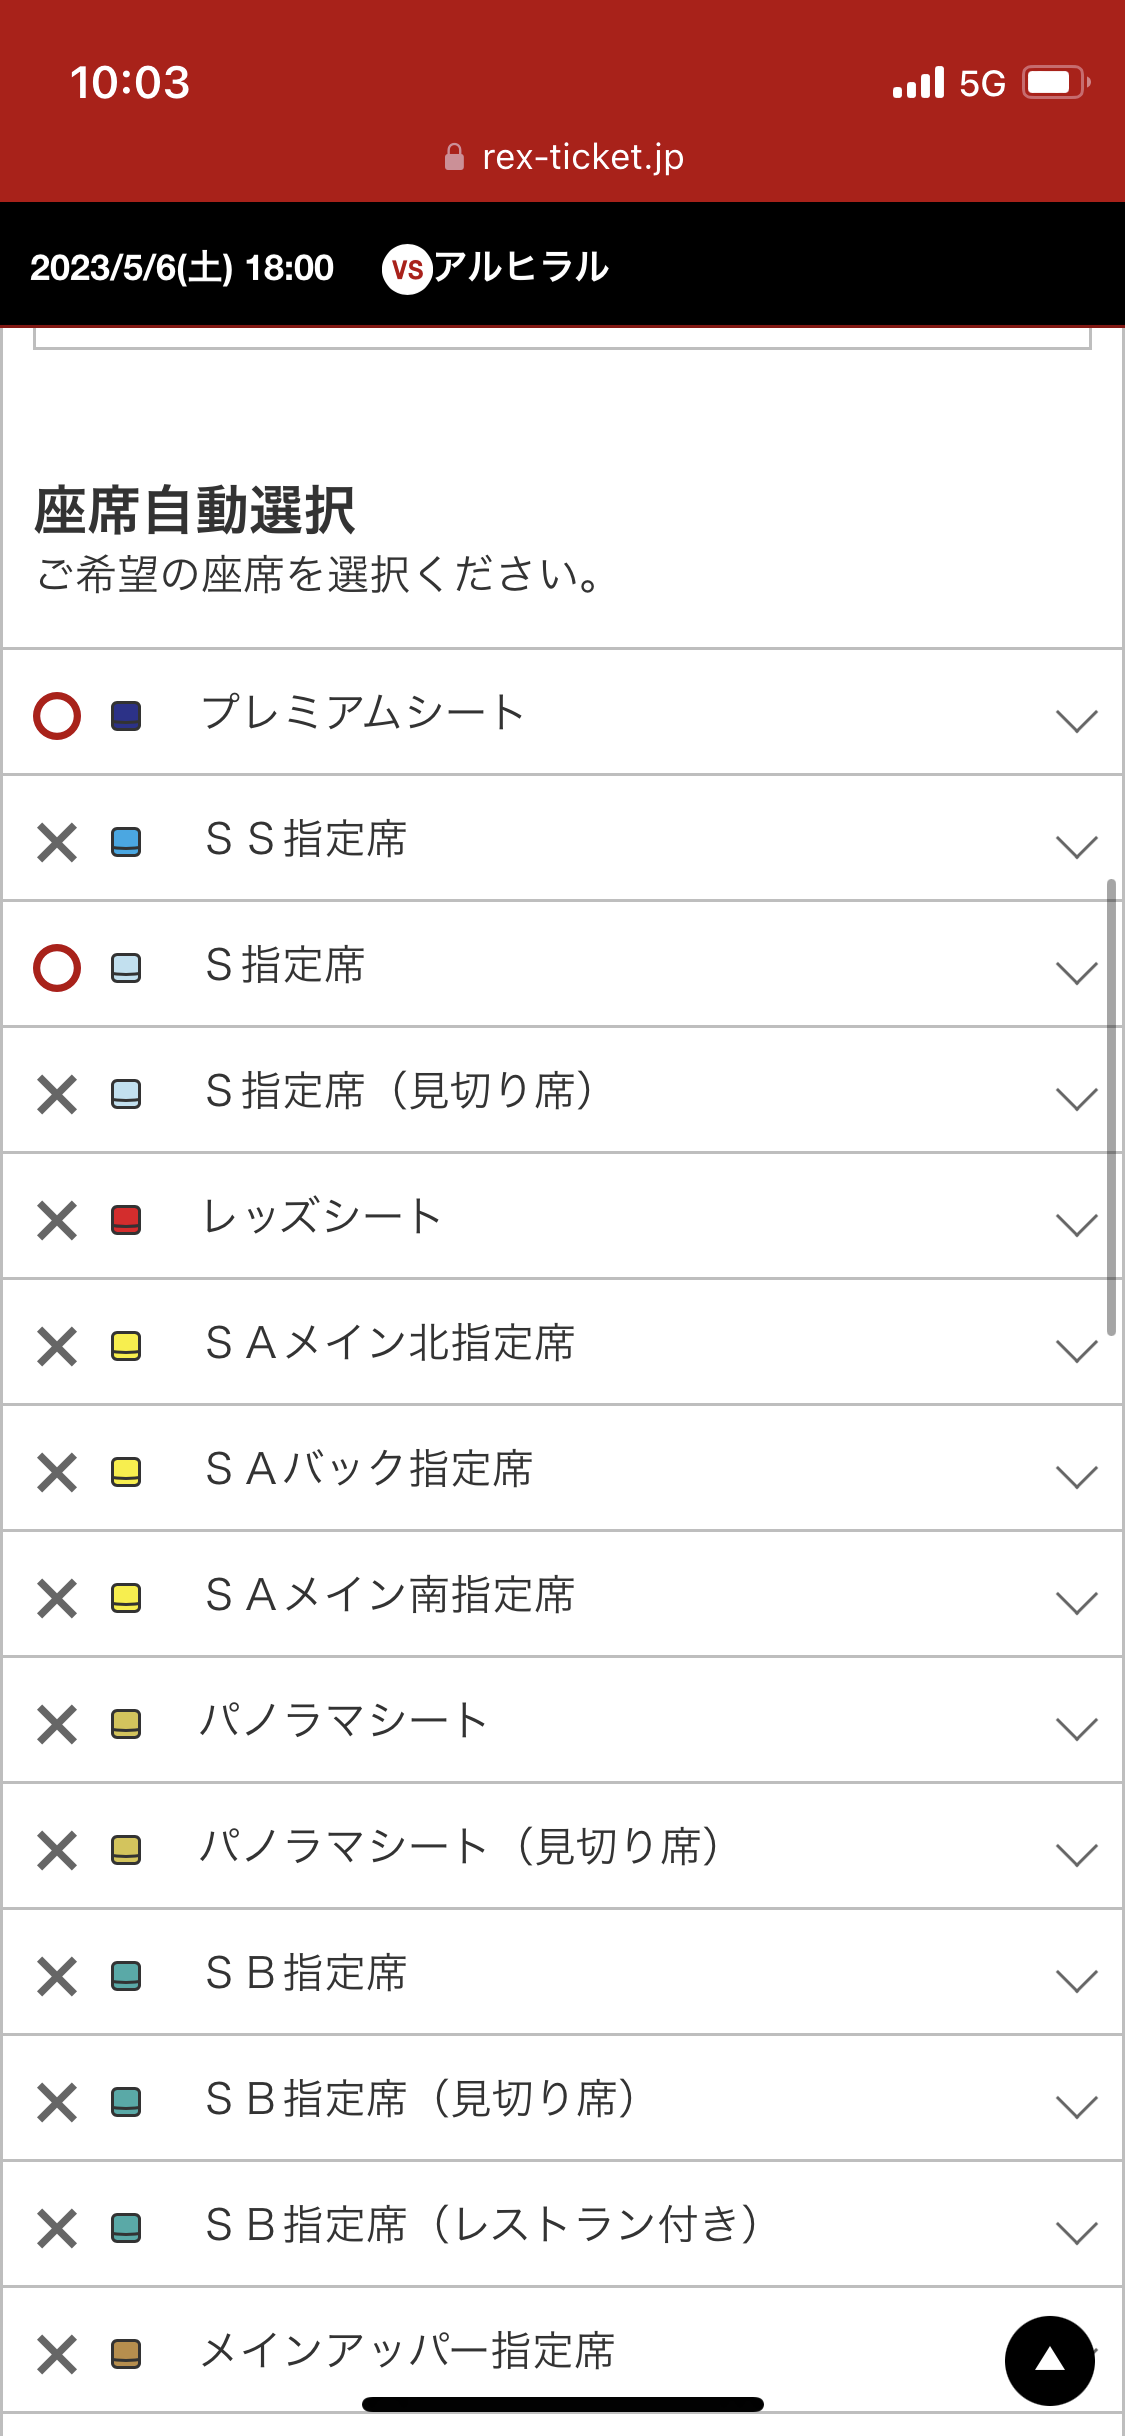Tap the match date 2023/5/6(土) 18:00 header
Image resolution: width=1125 pixels, height=2436 pixels.
(182, 268)
